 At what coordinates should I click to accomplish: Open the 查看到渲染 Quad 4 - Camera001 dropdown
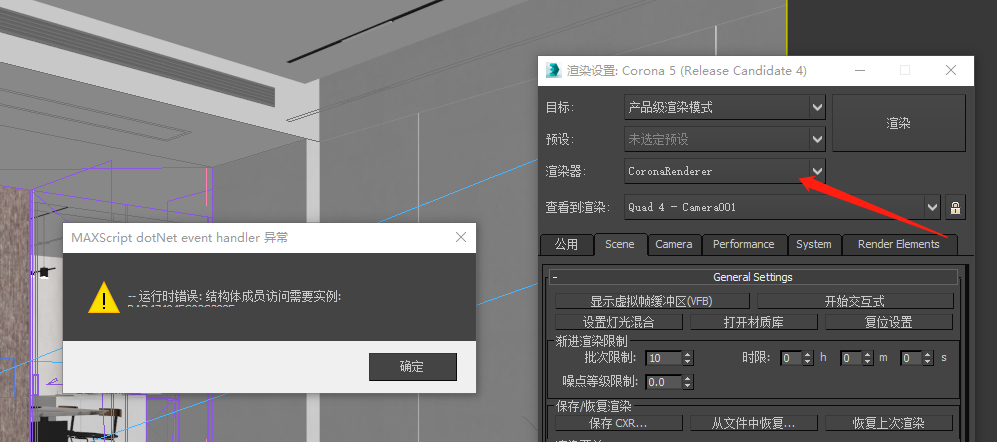point(782,207)
